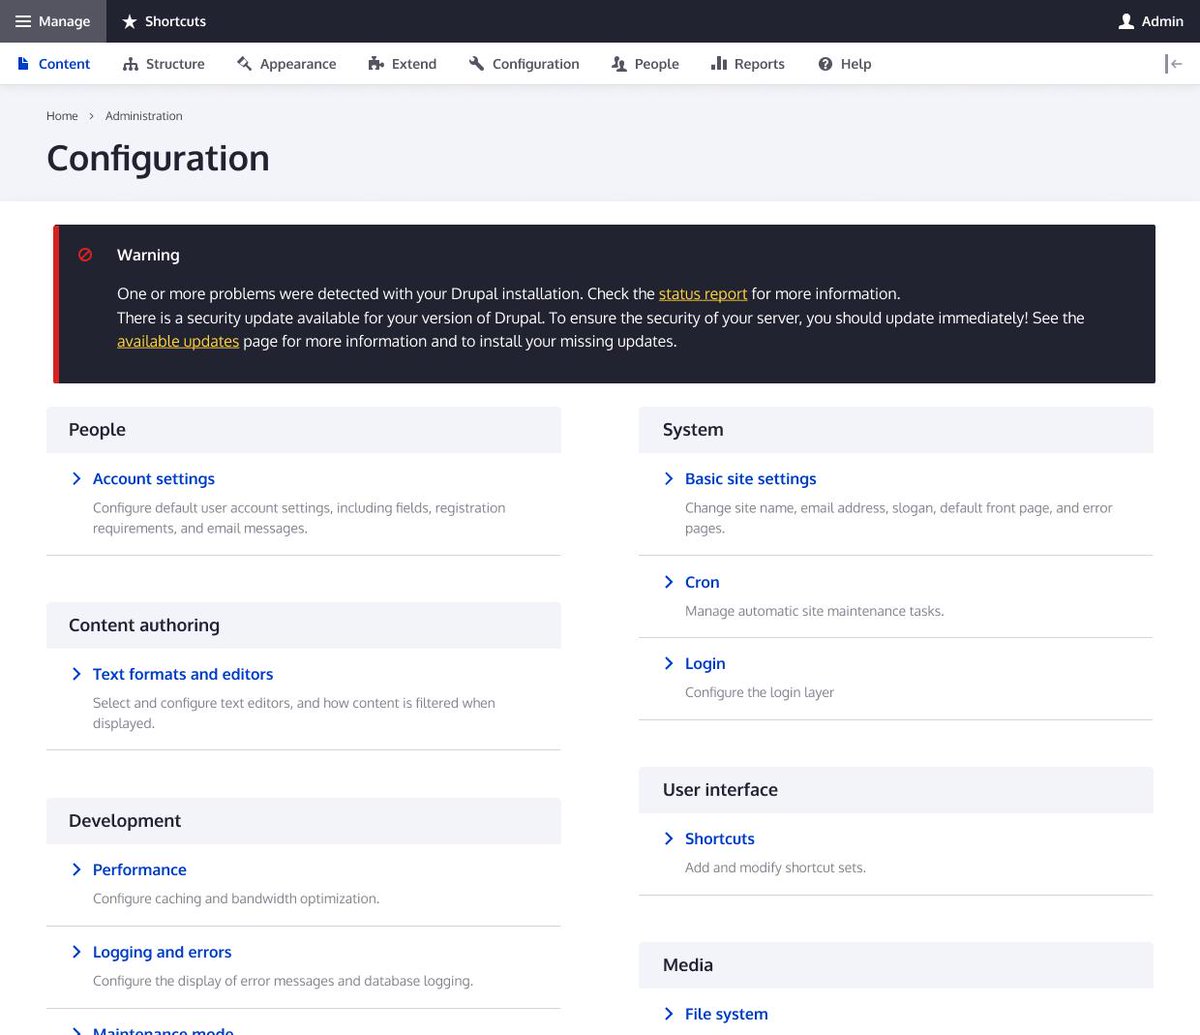The height and width of the screenshot is (1035, 1200).
Task: Click the Configuration wrench icon
Action: pos(476,64)
